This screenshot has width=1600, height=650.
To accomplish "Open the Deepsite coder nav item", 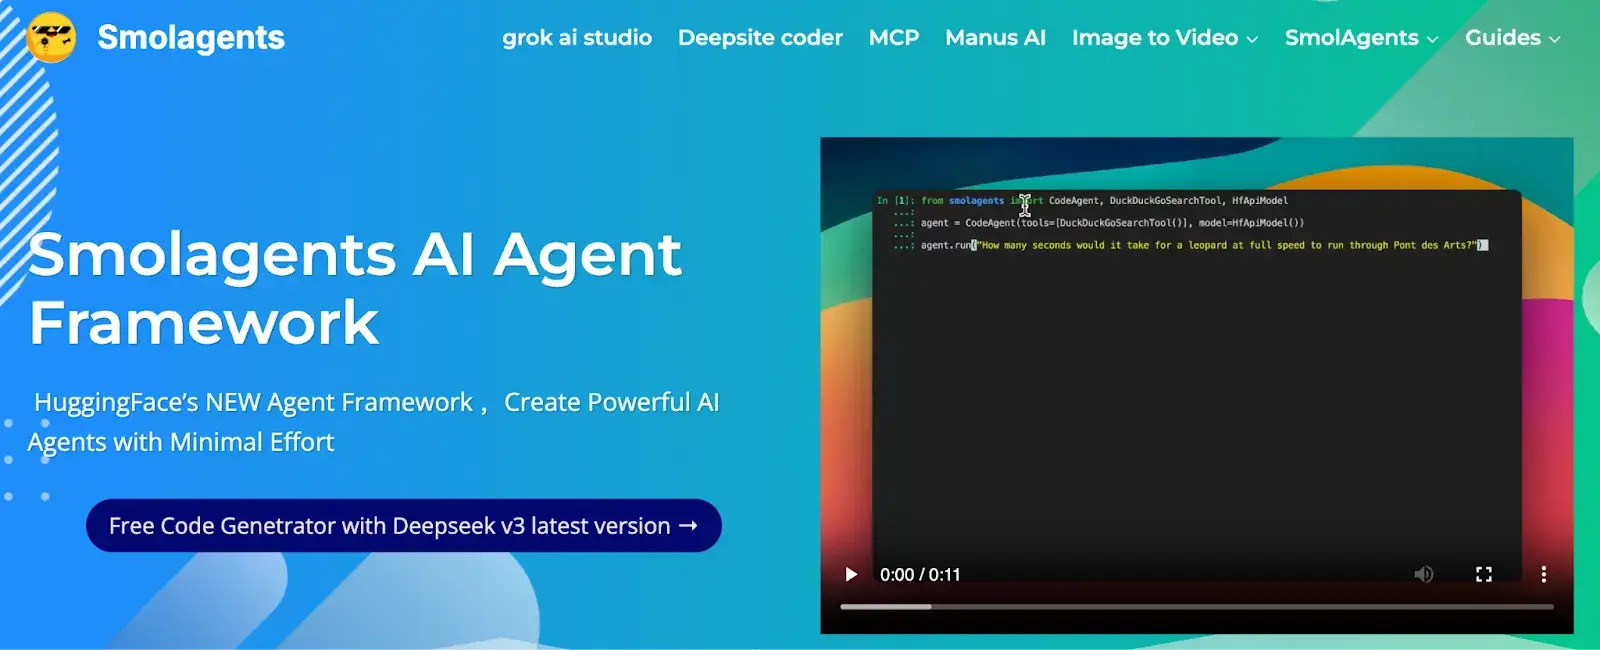I will pyautogui.click(x=760, y=38).
